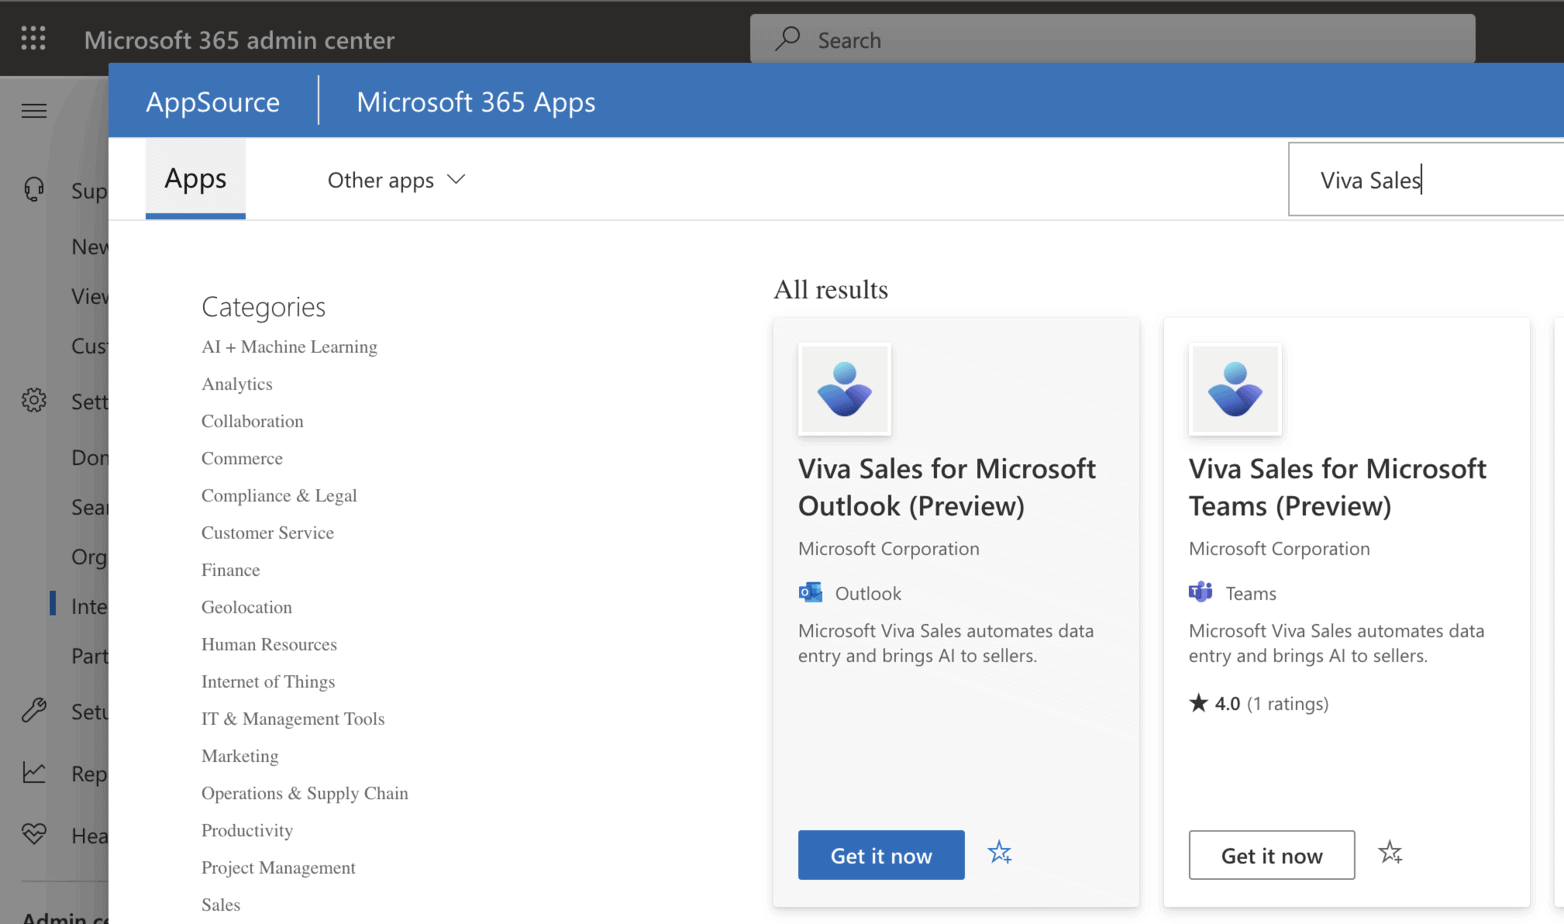Get it now for Viva Sales Outlook
The height and width of the screenshot is (924, 1564).
[881, 855]
